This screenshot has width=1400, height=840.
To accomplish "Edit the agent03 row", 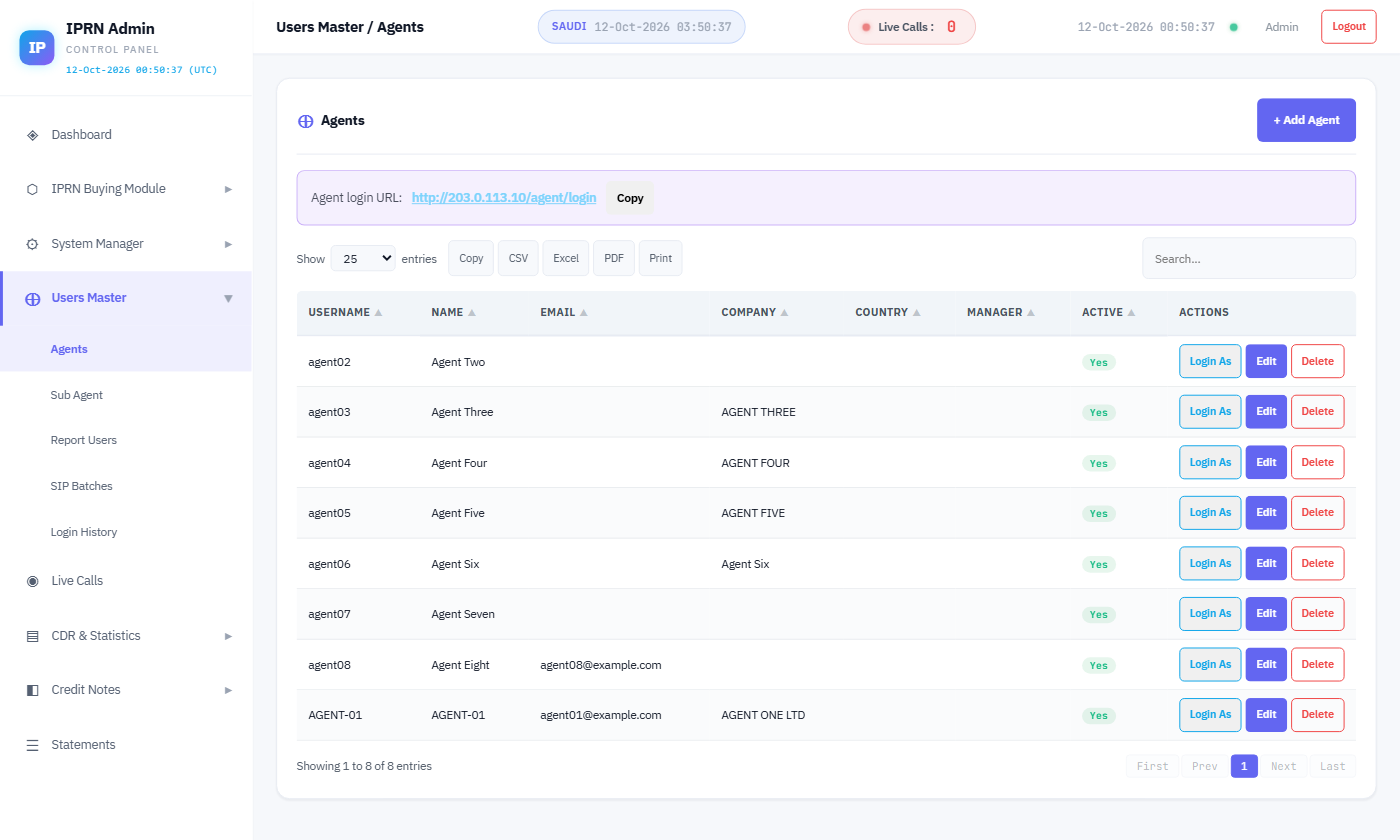I will (1266, 412).
